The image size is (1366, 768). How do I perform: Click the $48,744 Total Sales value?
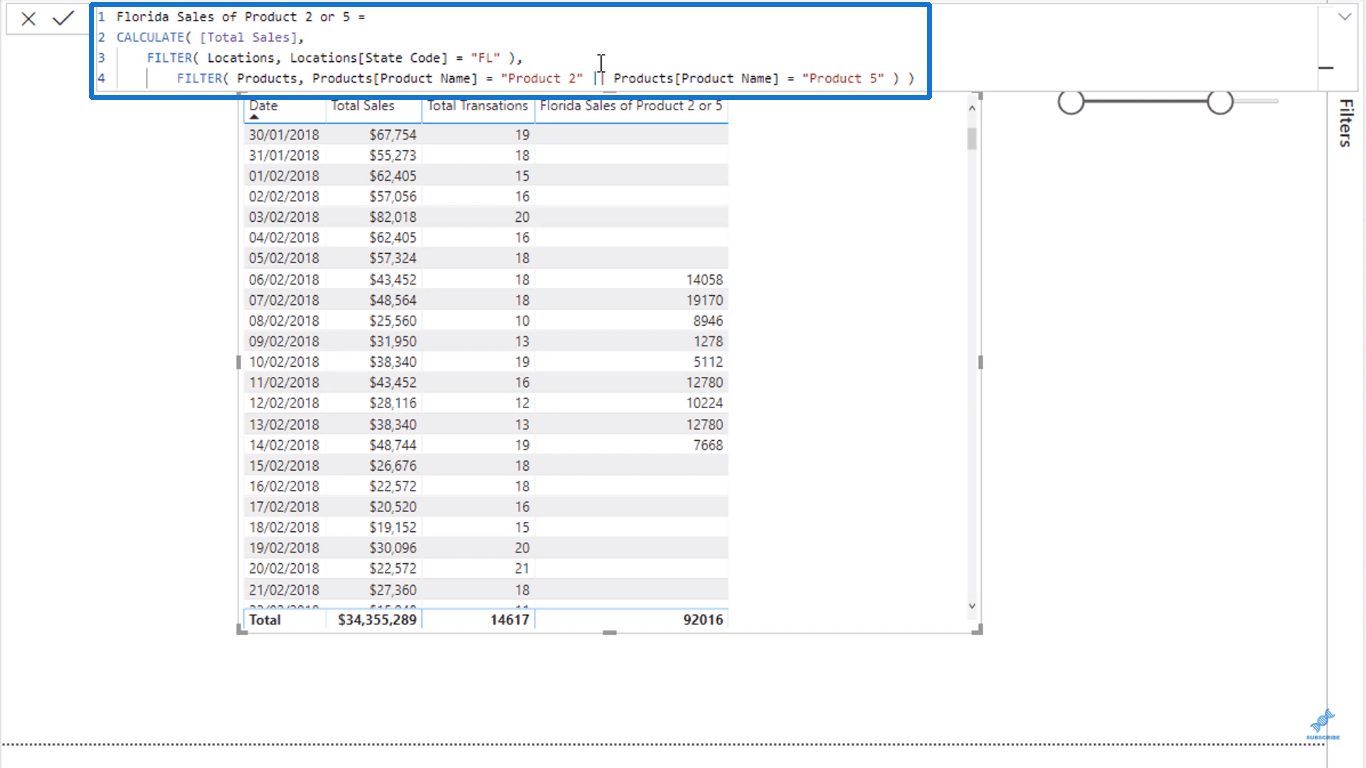click(x=392, y=445)
